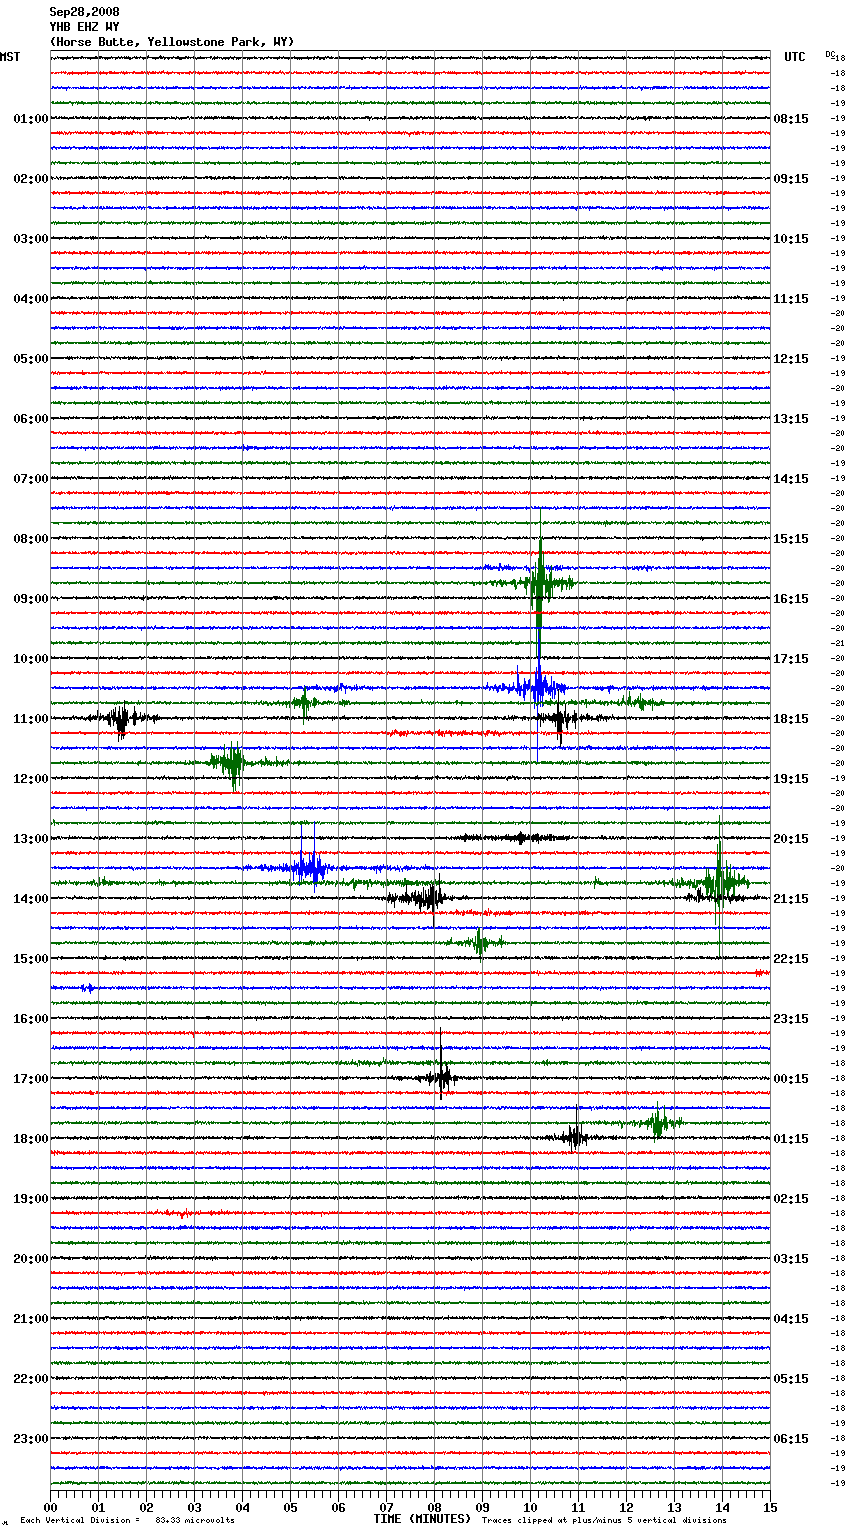Select the 13:15 UTC time label

coord(791,419)
